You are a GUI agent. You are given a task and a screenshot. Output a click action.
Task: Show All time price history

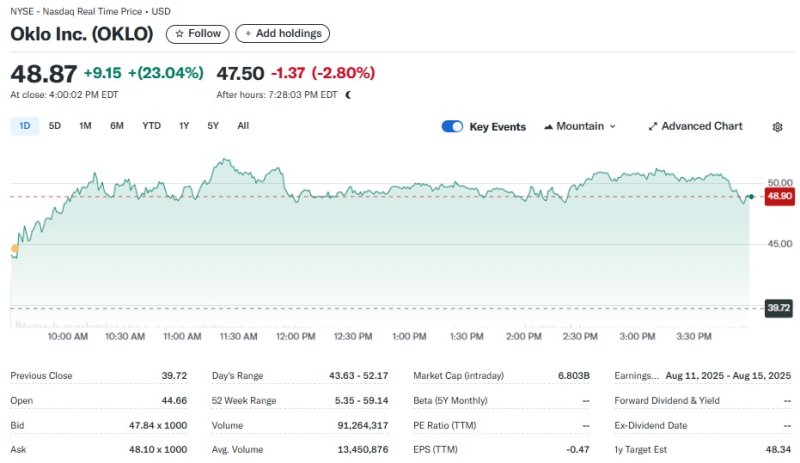point(243,126)
